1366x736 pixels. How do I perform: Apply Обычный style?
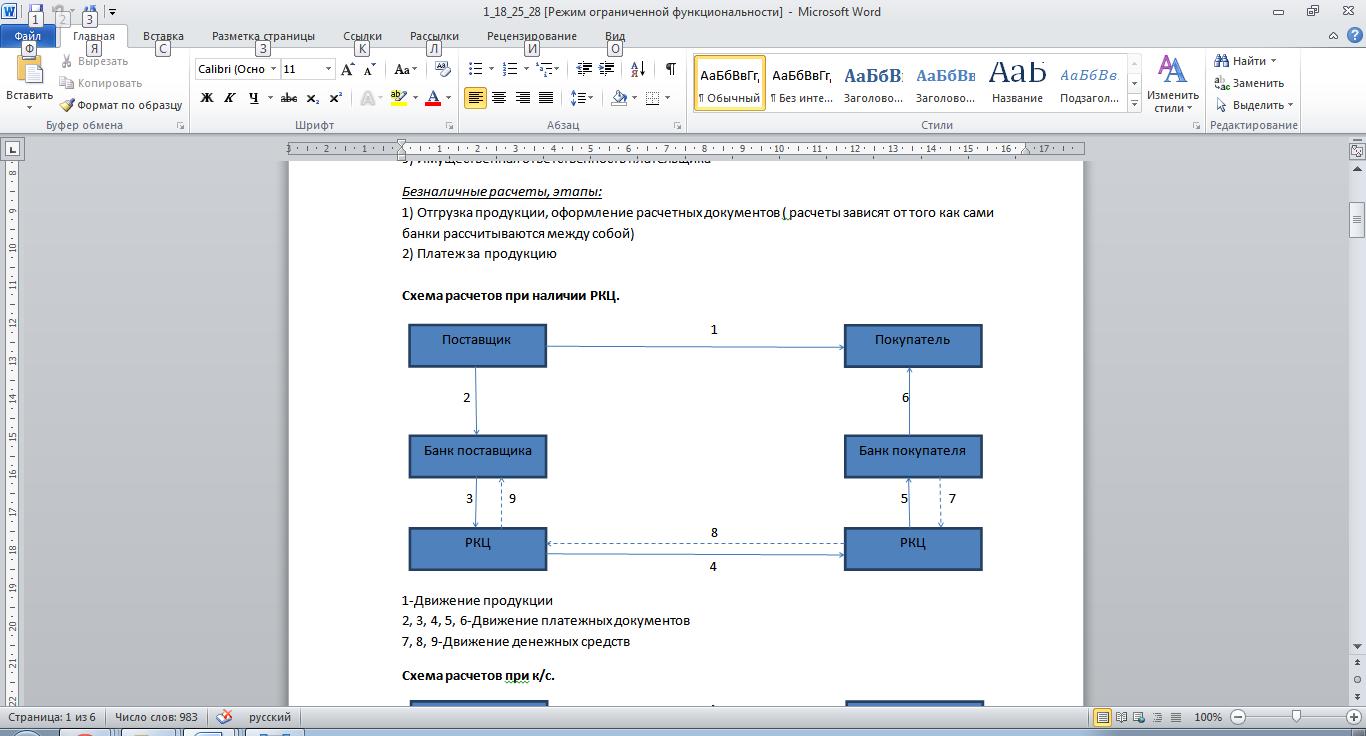point(729,83)
